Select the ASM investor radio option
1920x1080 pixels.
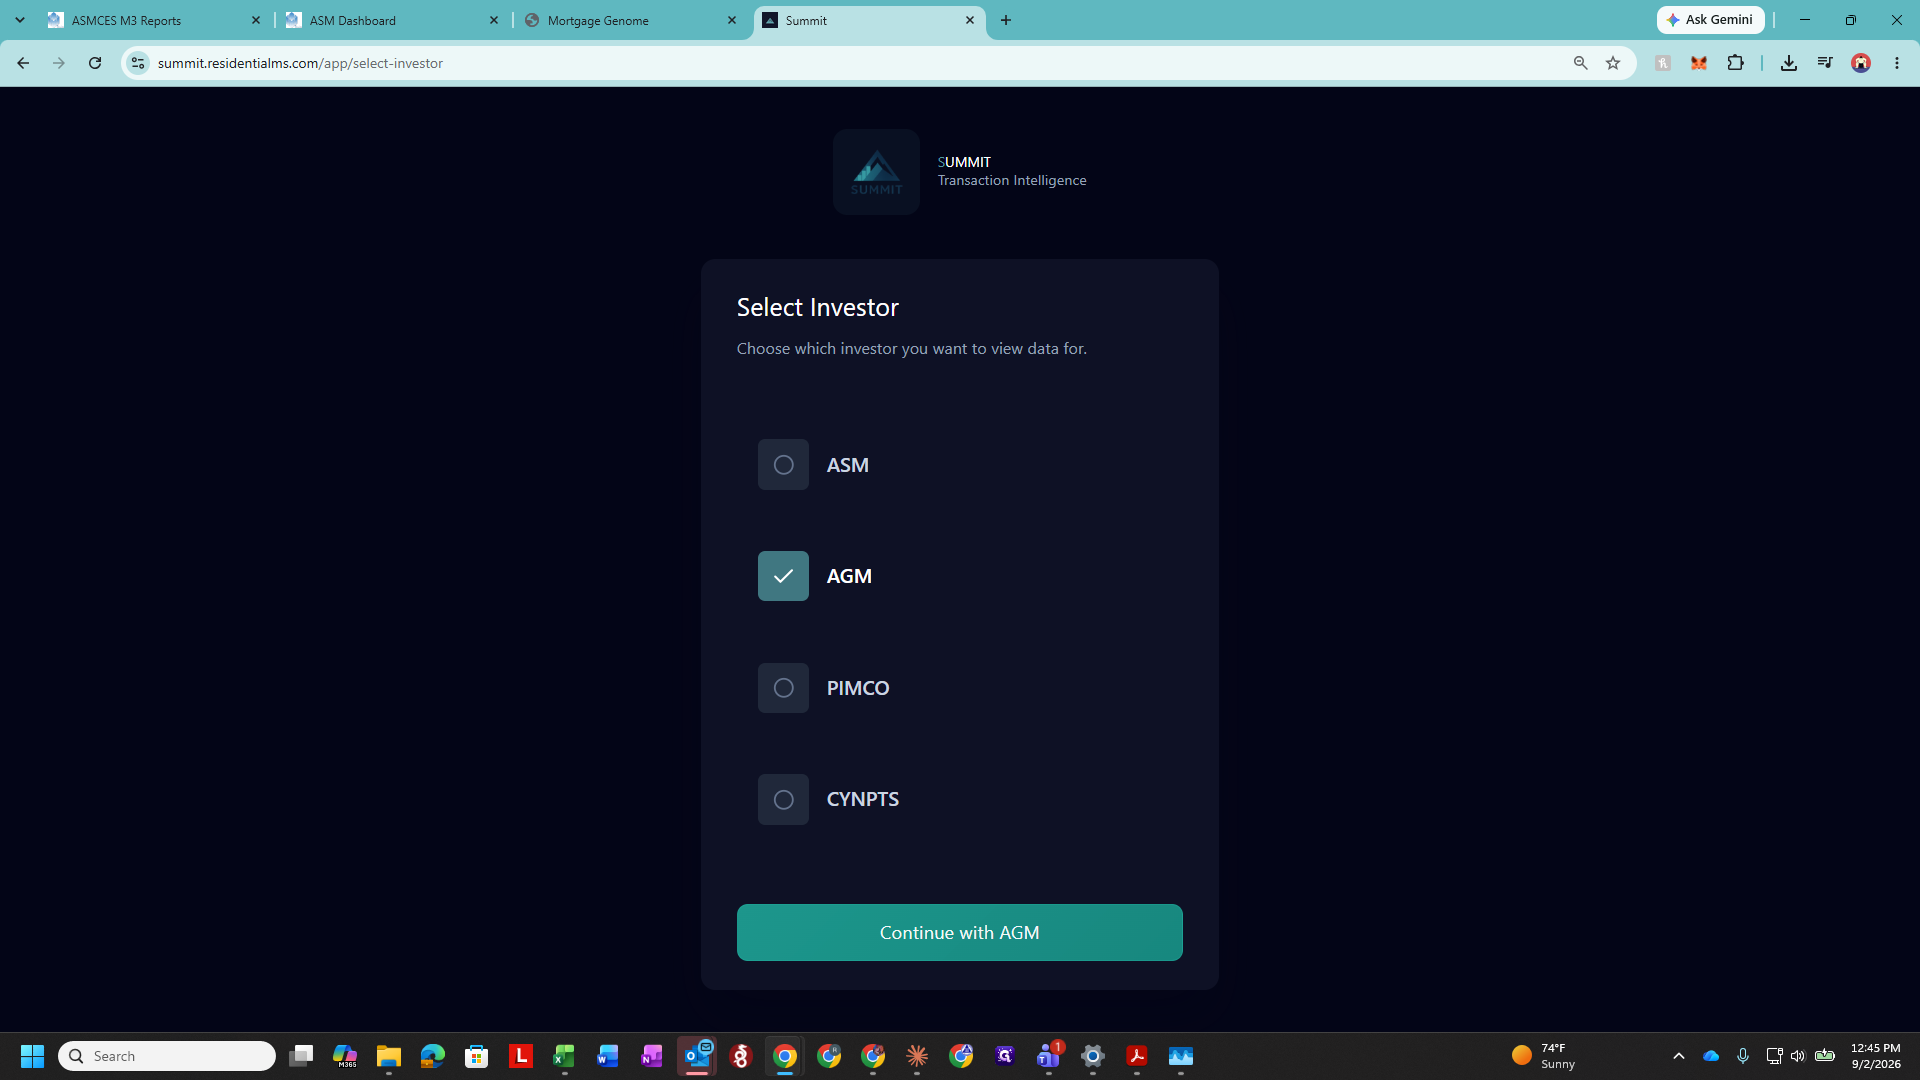[783, 465]
